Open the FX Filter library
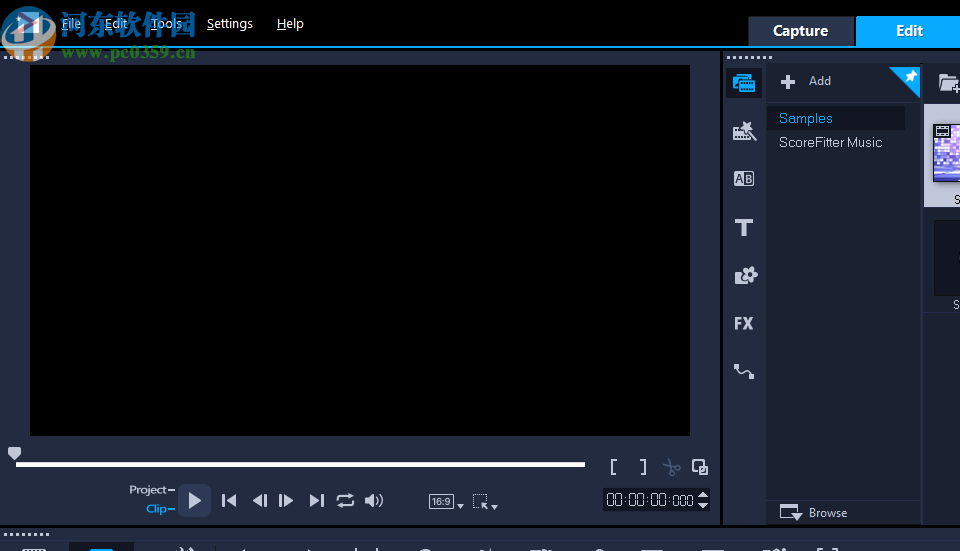This screenshot has width=960, height=551. 744,323
